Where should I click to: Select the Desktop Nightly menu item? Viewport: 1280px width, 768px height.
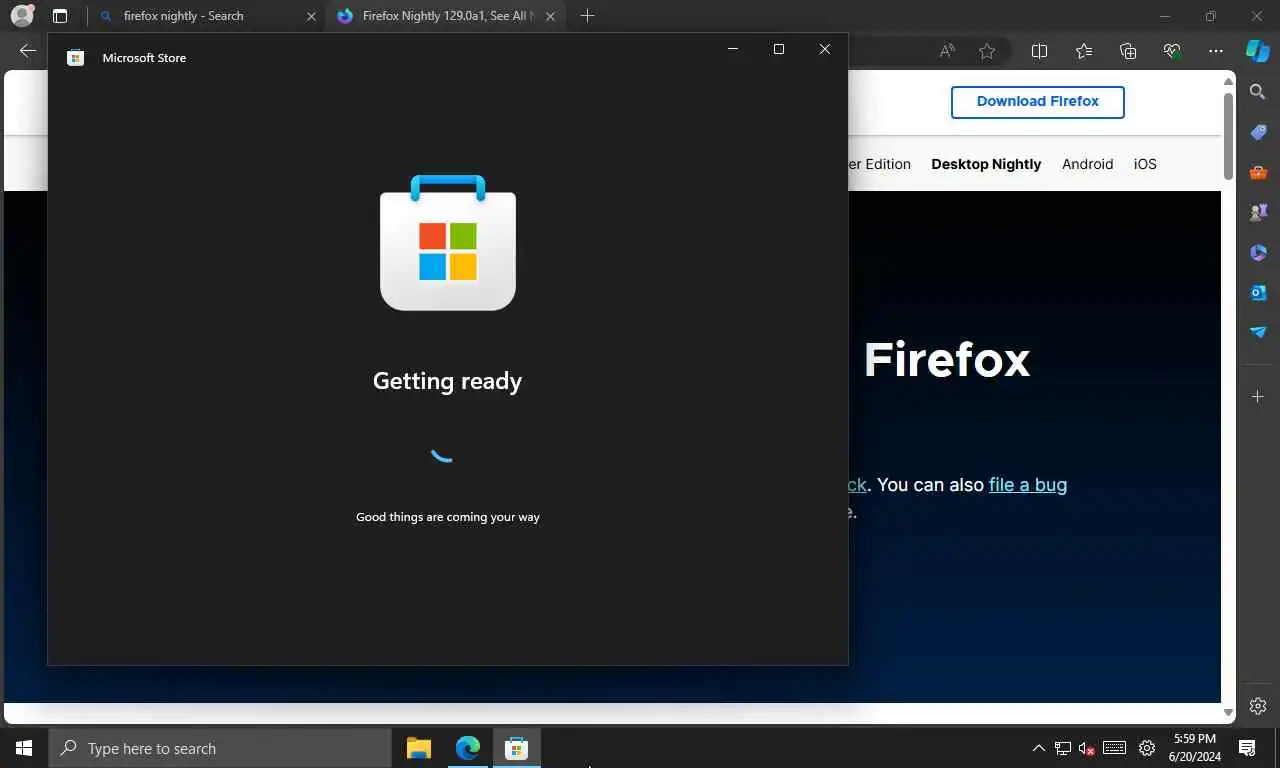(x=986, y=164)
